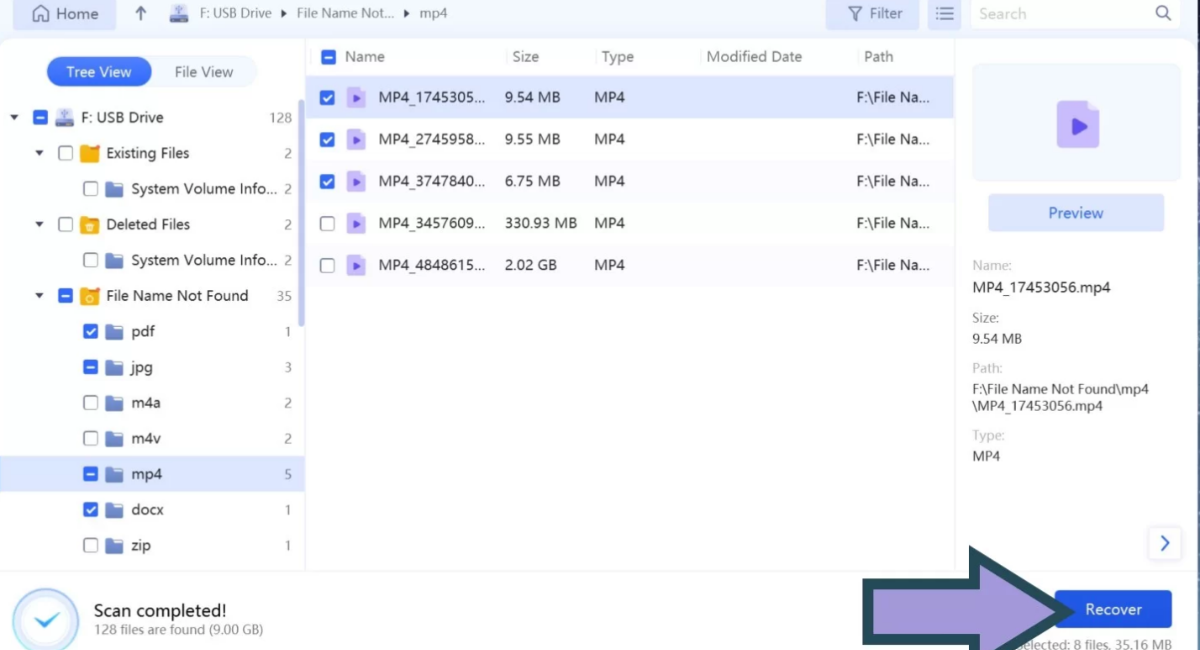1200x650 pixels.
Task: Check the m4a folder checkbox
Action: (90, 403)
